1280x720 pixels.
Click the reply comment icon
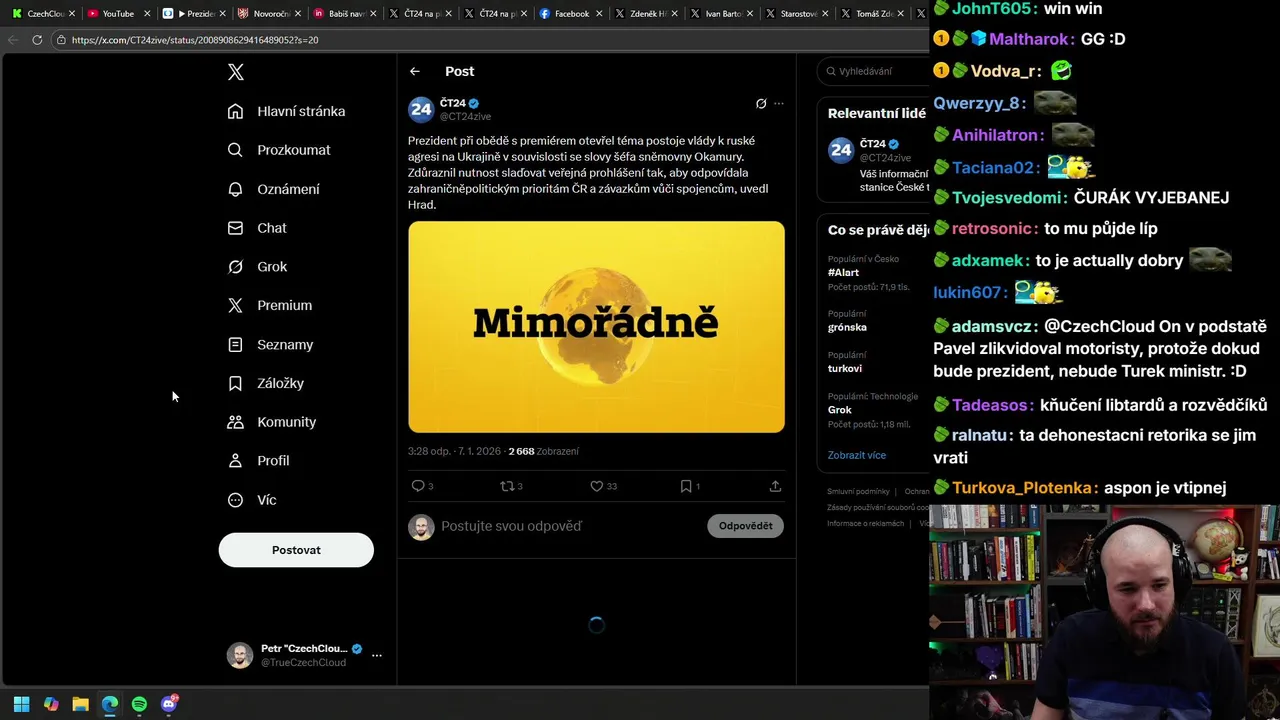coord(418,486)
